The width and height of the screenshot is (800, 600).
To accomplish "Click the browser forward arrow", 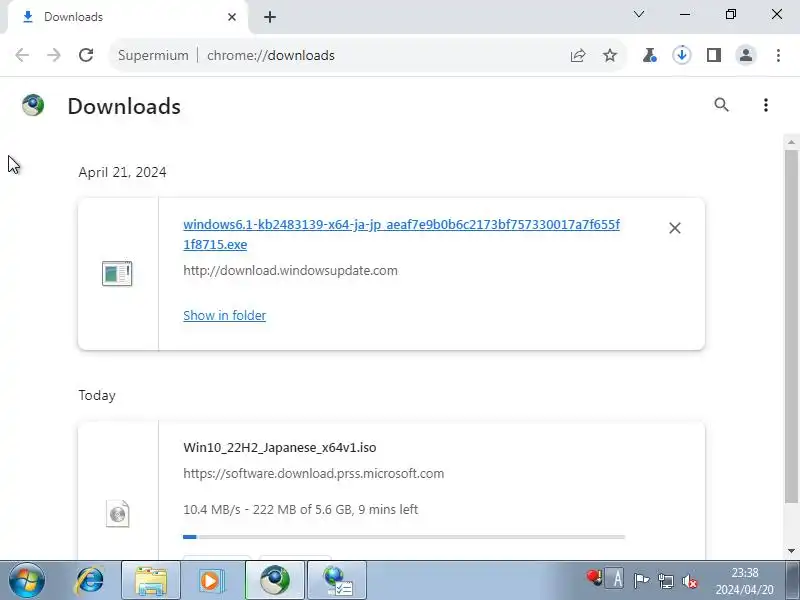I will (x=54, y=55).
